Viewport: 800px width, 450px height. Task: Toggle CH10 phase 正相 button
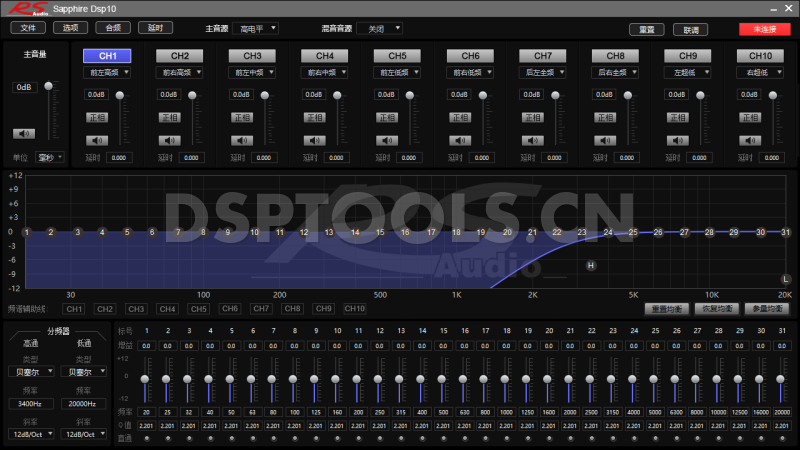pyautogui.click(x=749, y=117)
